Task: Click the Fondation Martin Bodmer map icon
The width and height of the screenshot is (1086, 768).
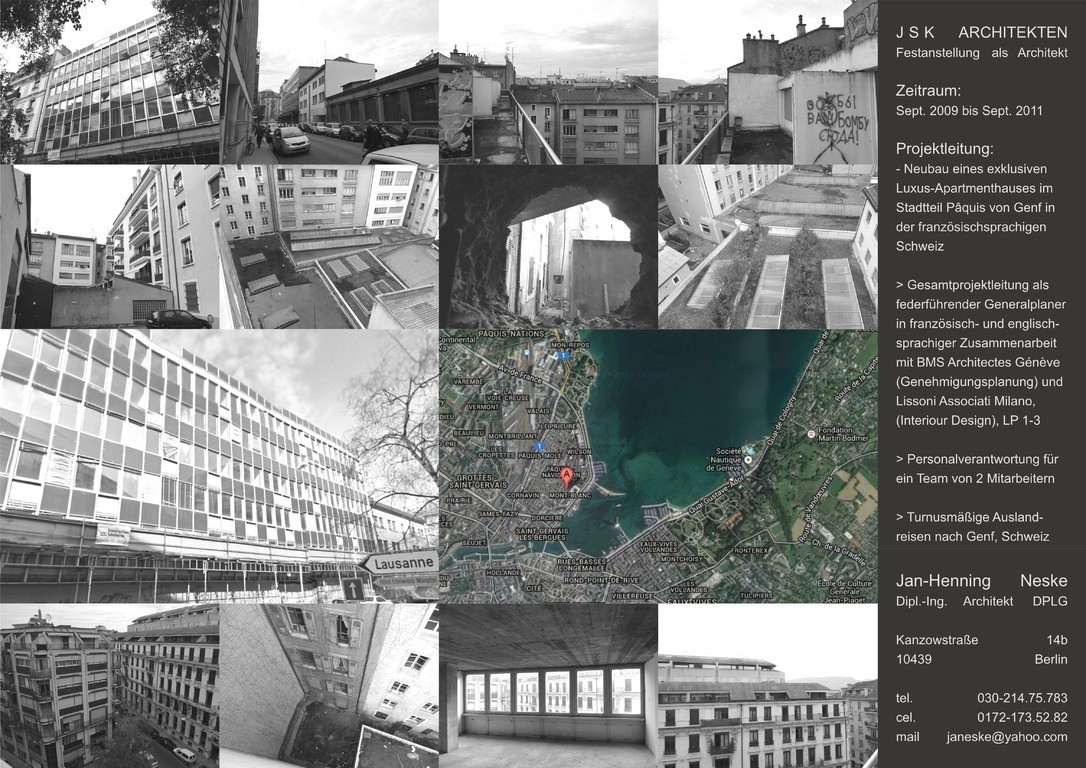Action: pyautogui.click(x=810, y=433)
